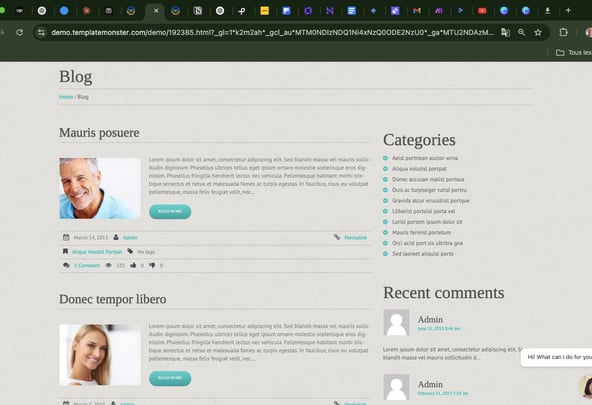The image size is (592, 405).
Task: Open the Mauris posuere post title
Action: point(99,132)
